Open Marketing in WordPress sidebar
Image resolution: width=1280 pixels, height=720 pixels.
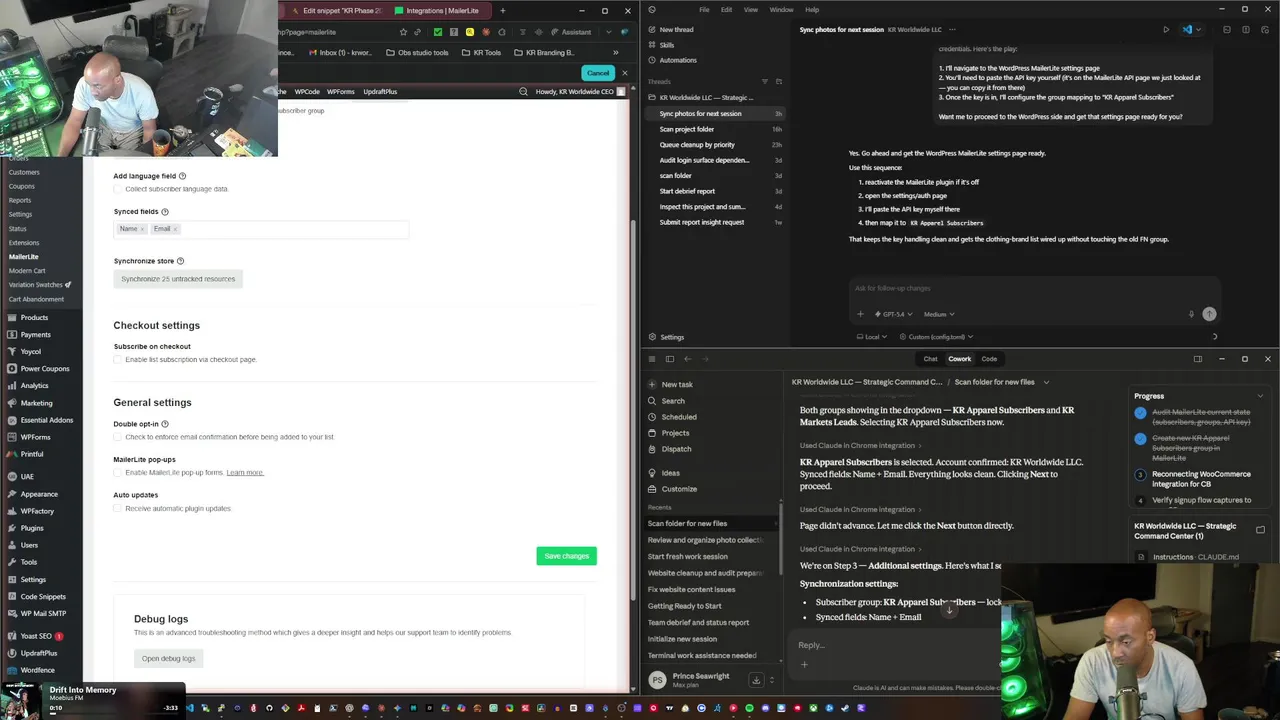36,403
